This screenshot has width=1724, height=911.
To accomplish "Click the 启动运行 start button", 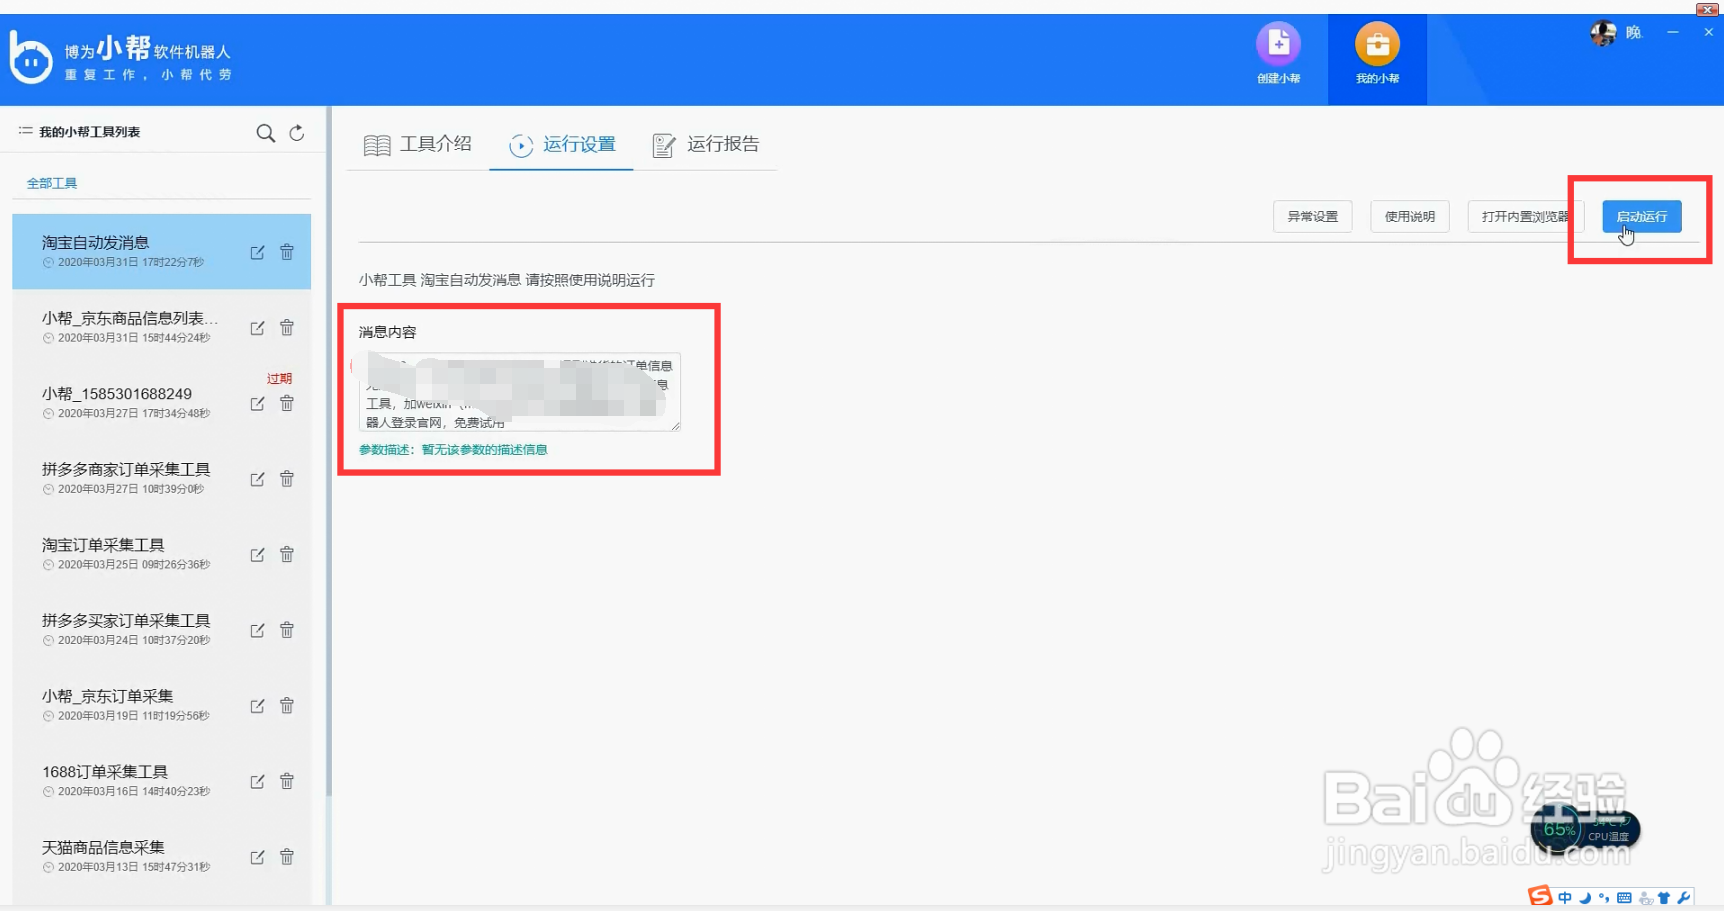I will click(x=1641, y=216).
